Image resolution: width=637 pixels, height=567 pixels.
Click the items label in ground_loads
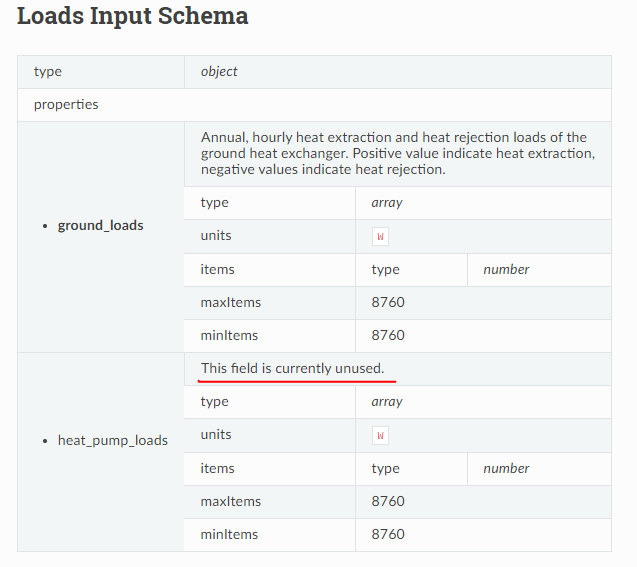[218, 269]
